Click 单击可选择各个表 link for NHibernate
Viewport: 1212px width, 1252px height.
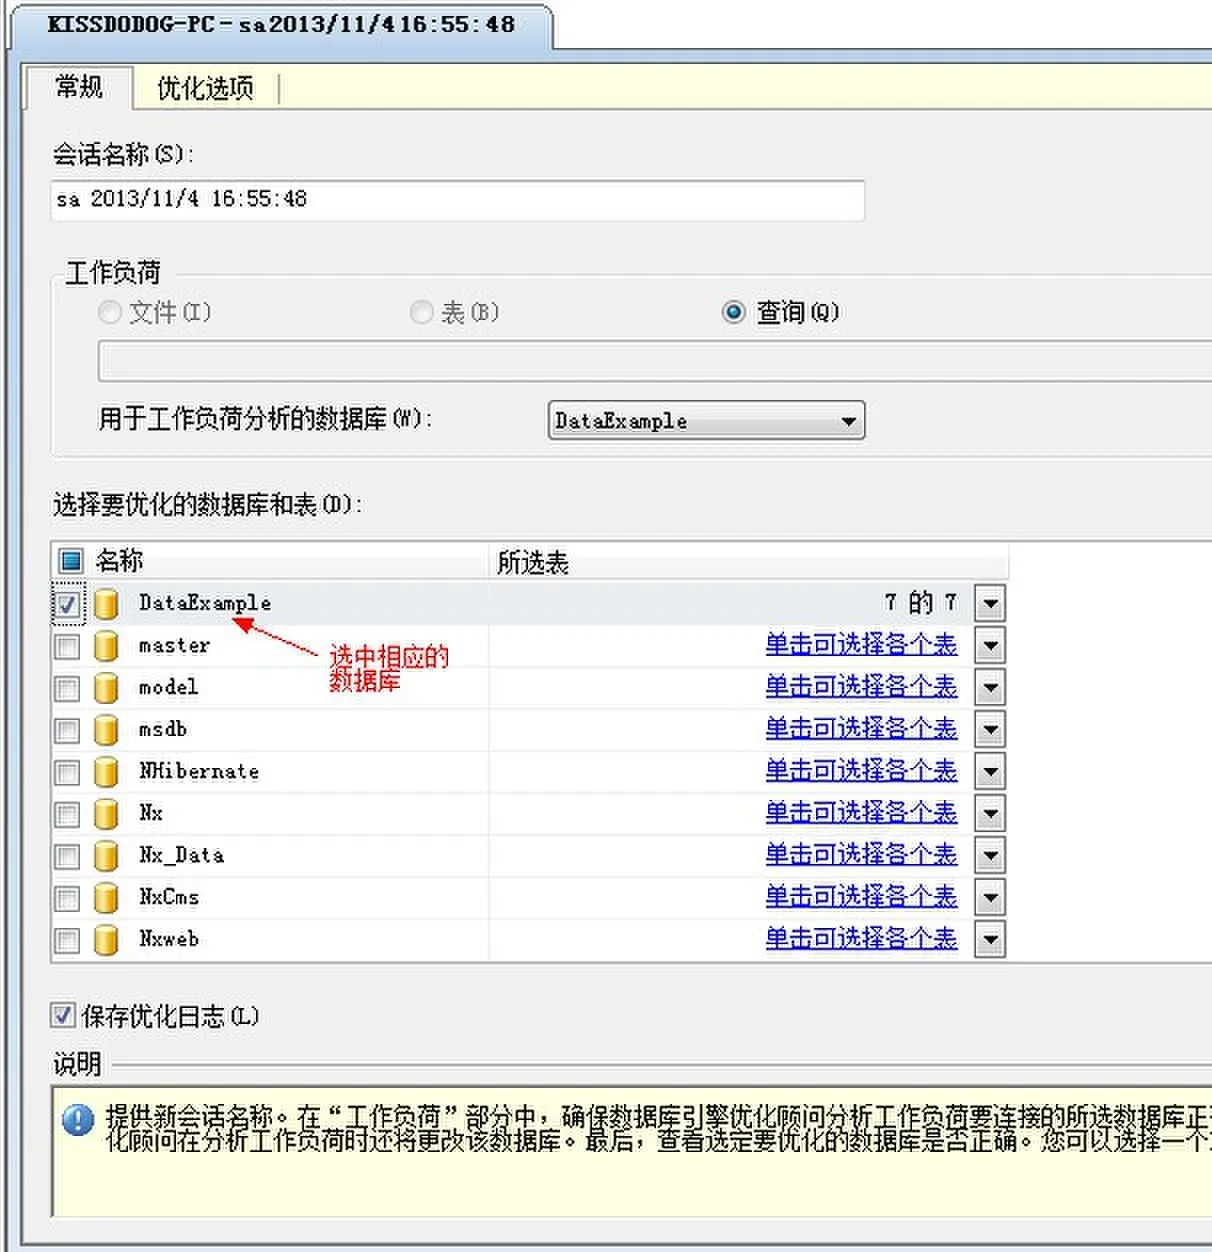pos(861,770)
